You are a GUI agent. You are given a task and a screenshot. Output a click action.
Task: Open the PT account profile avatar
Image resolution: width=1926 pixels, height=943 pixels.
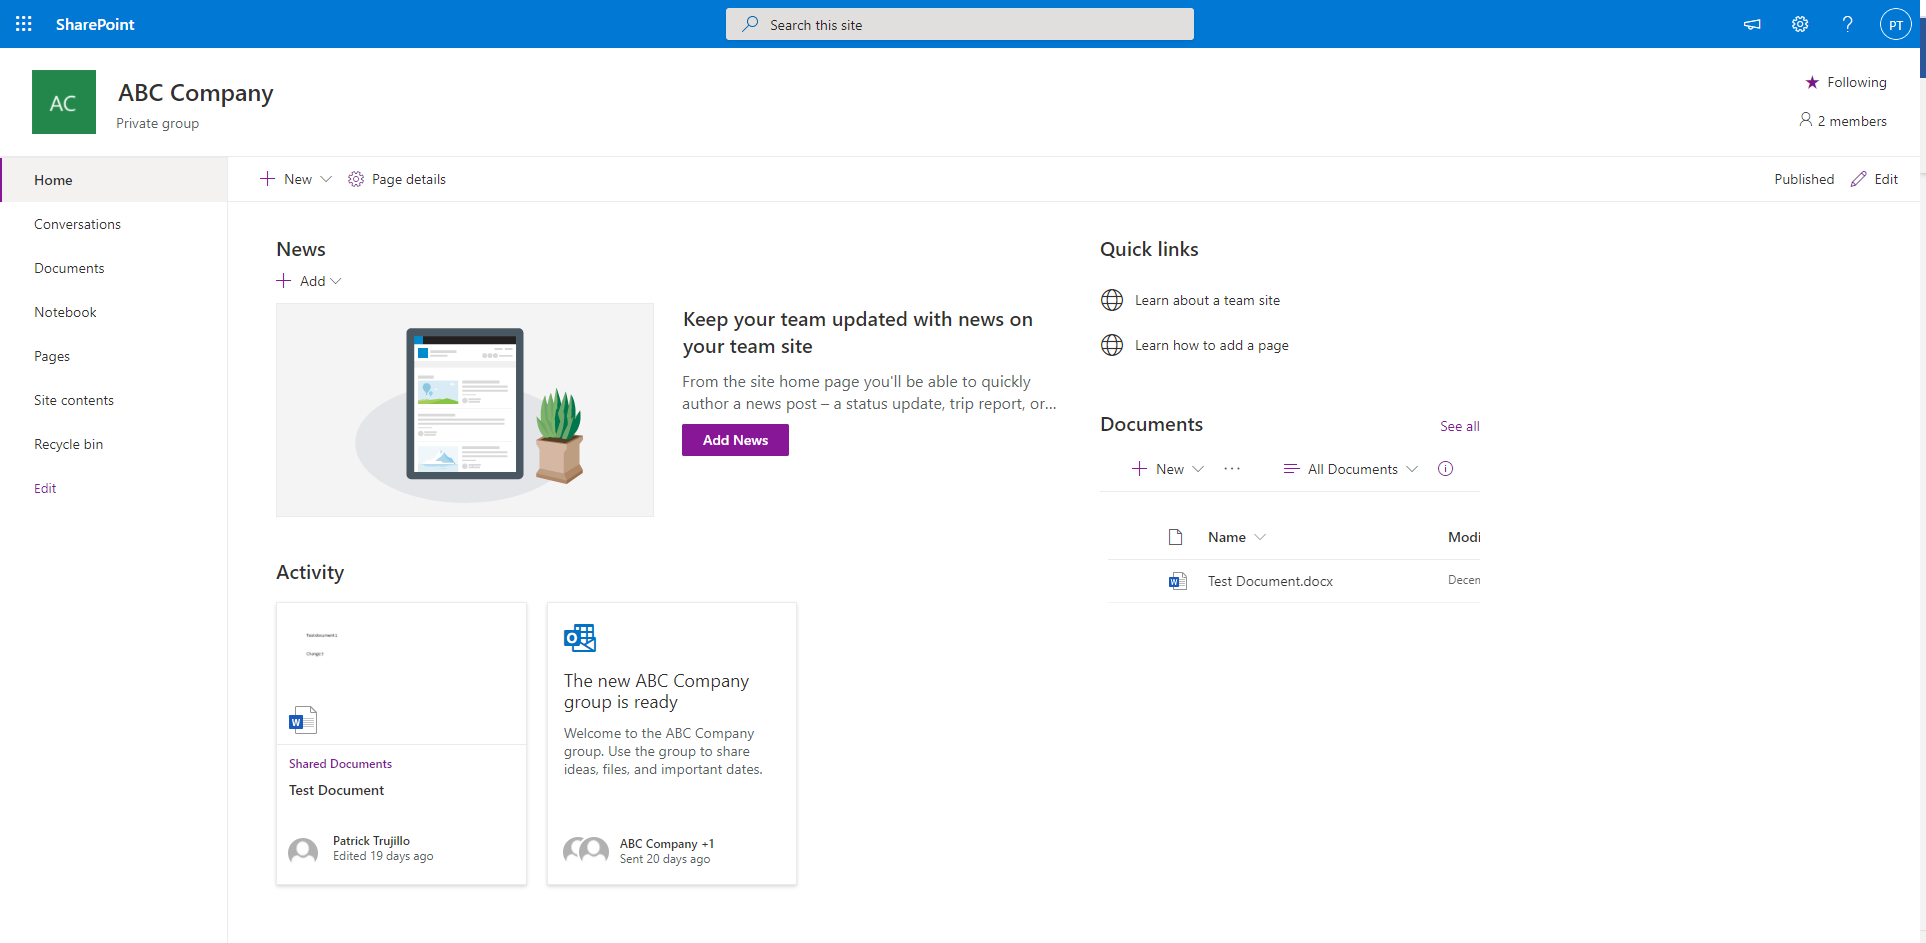point(1895,24)
